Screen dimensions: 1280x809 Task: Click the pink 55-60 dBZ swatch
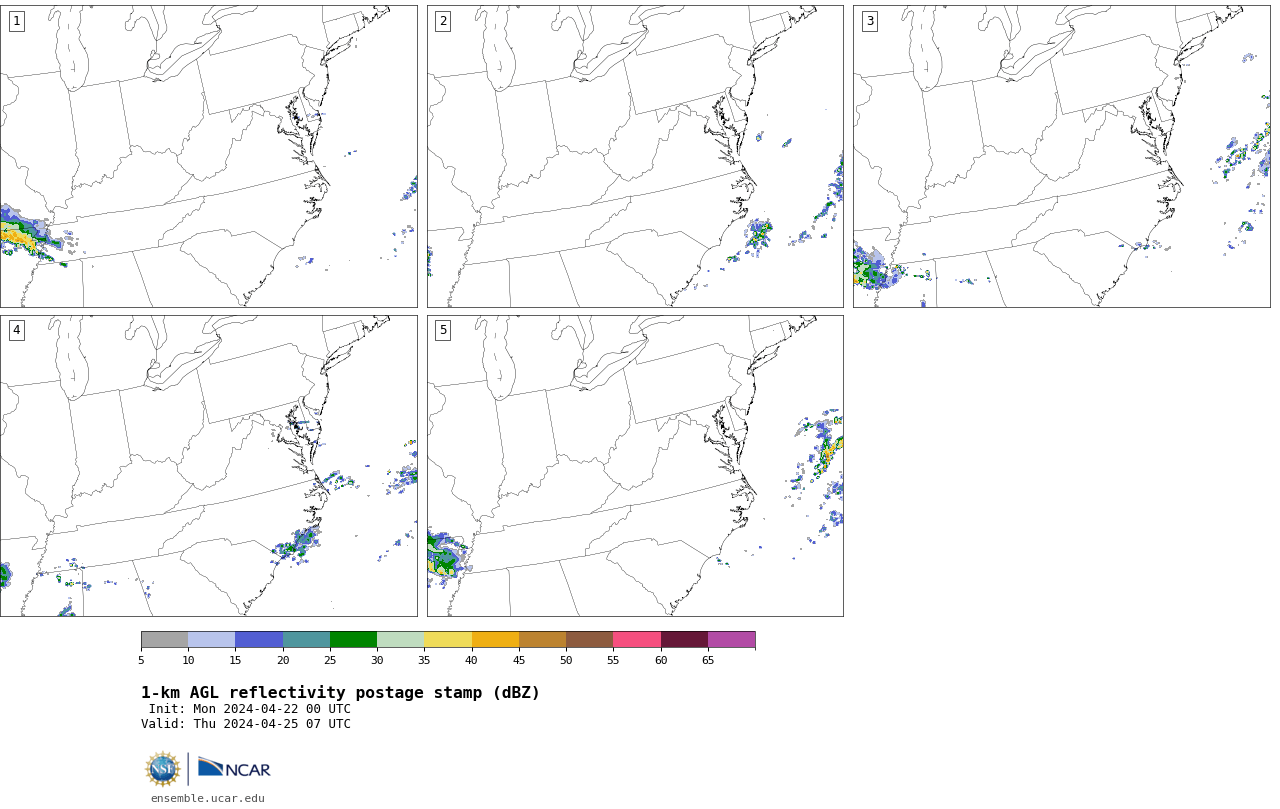tap(637, 640)
